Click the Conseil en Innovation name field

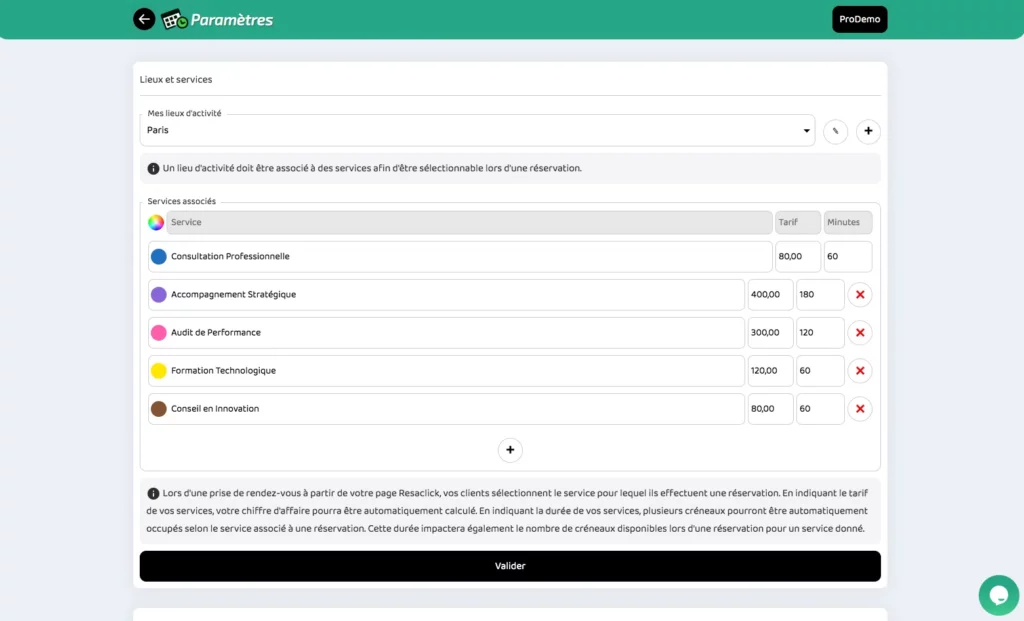[x=455, y=409]
